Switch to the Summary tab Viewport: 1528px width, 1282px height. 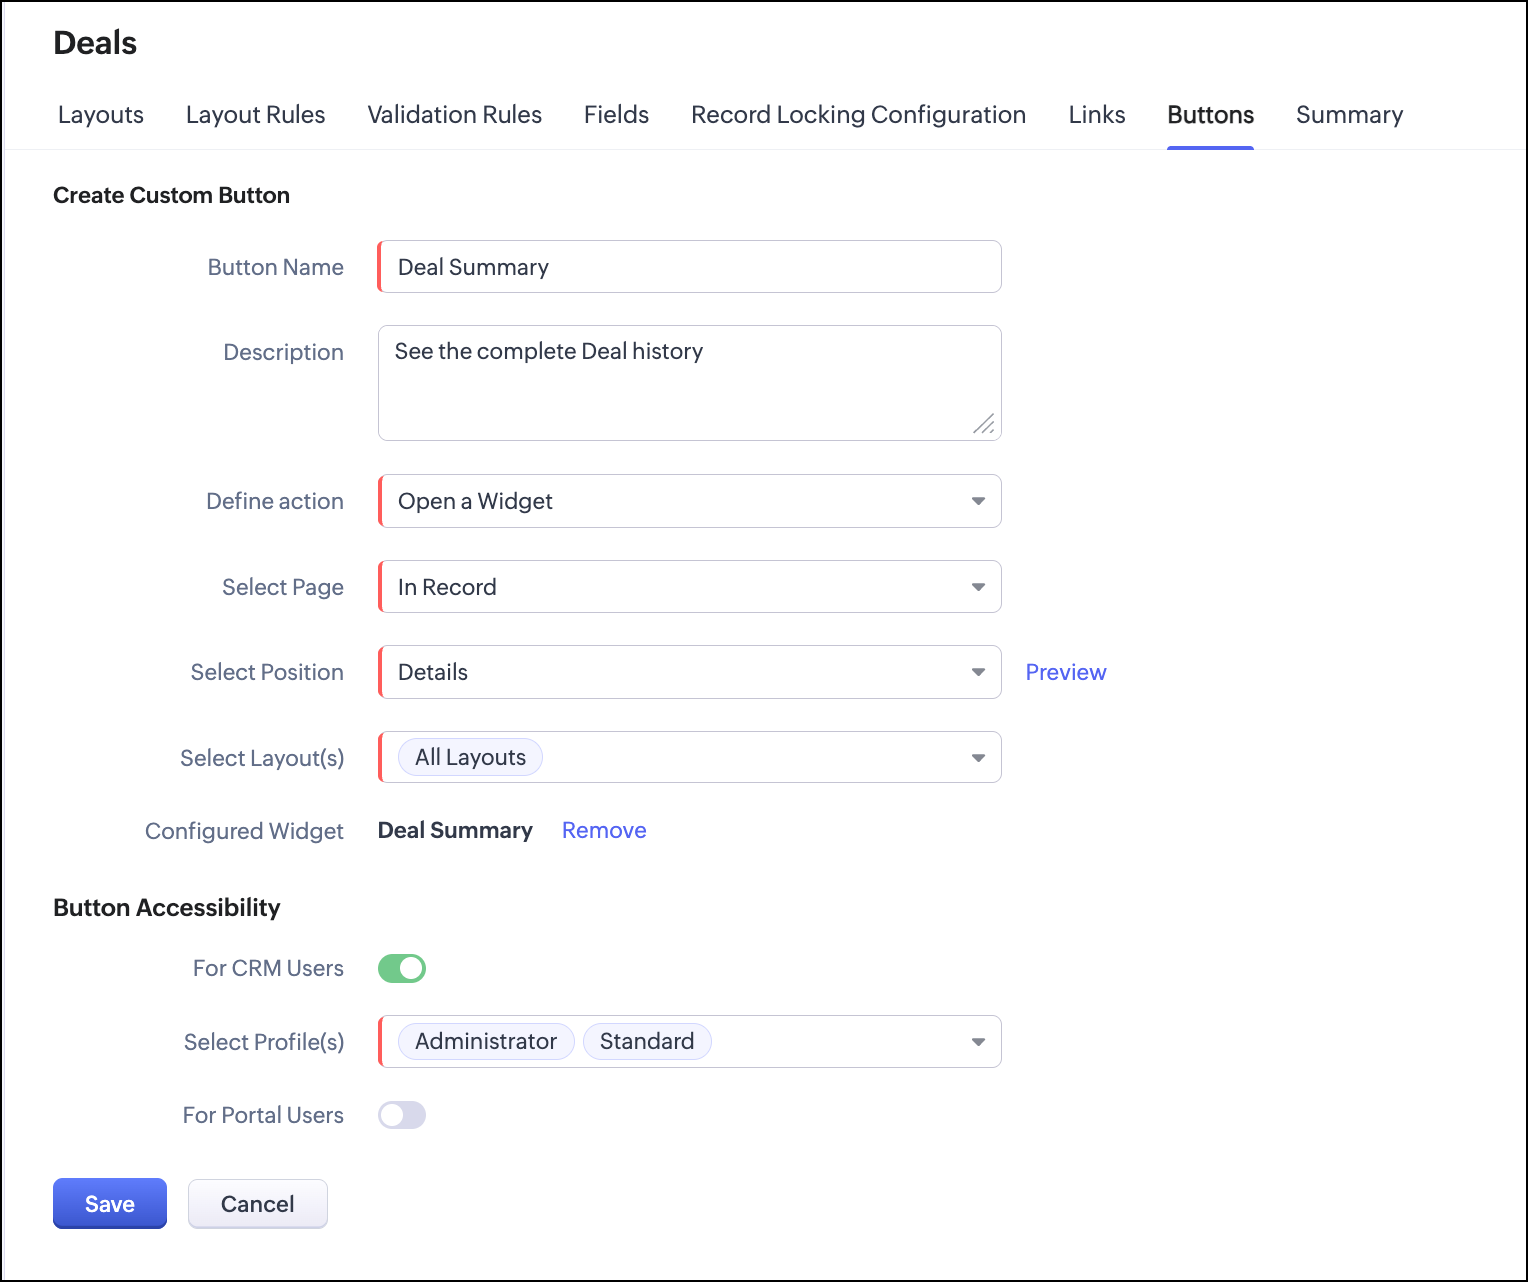tap(1349, 115)
